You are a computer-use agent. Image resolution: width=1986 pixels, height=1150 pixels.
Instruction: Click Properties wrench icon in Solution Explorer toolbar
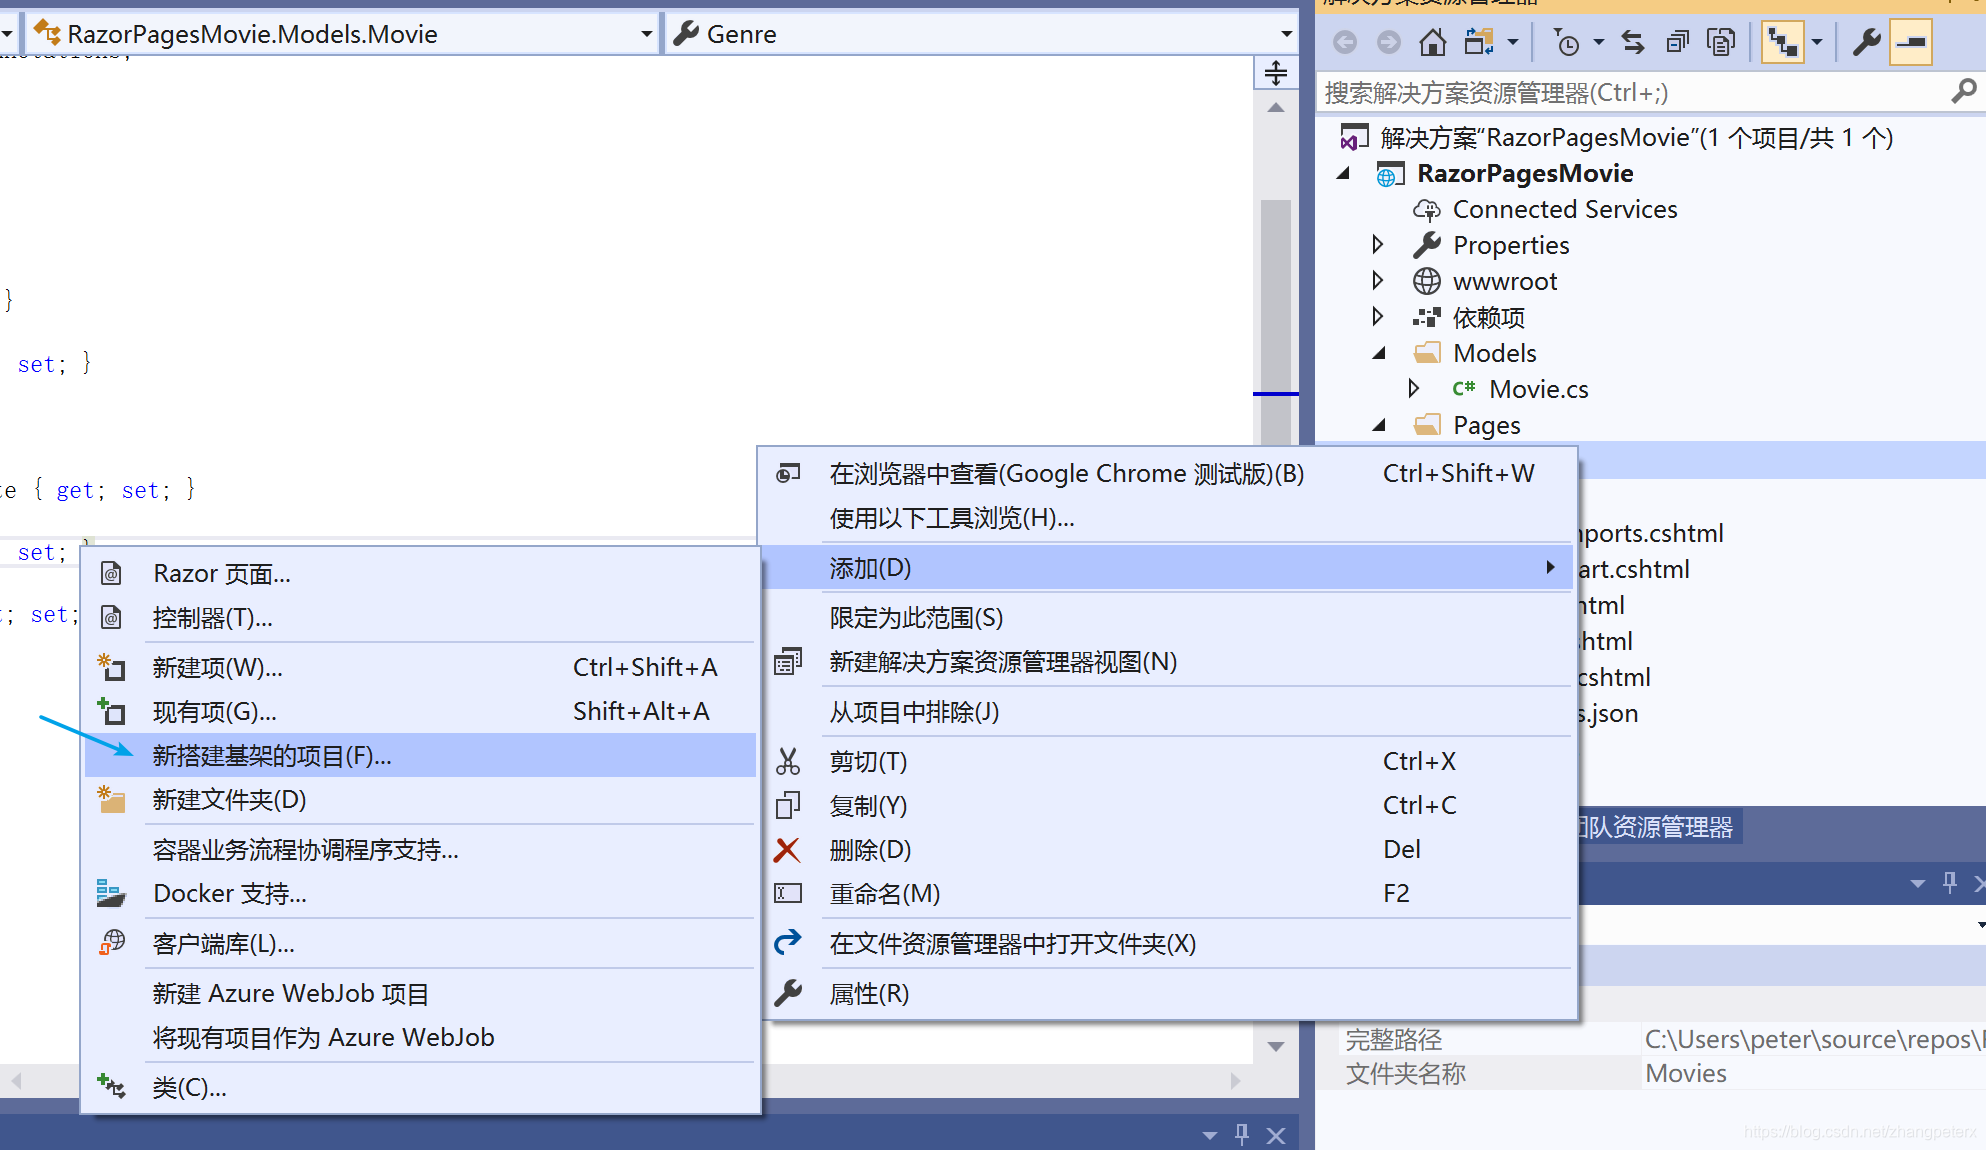tap(1866, 42)
